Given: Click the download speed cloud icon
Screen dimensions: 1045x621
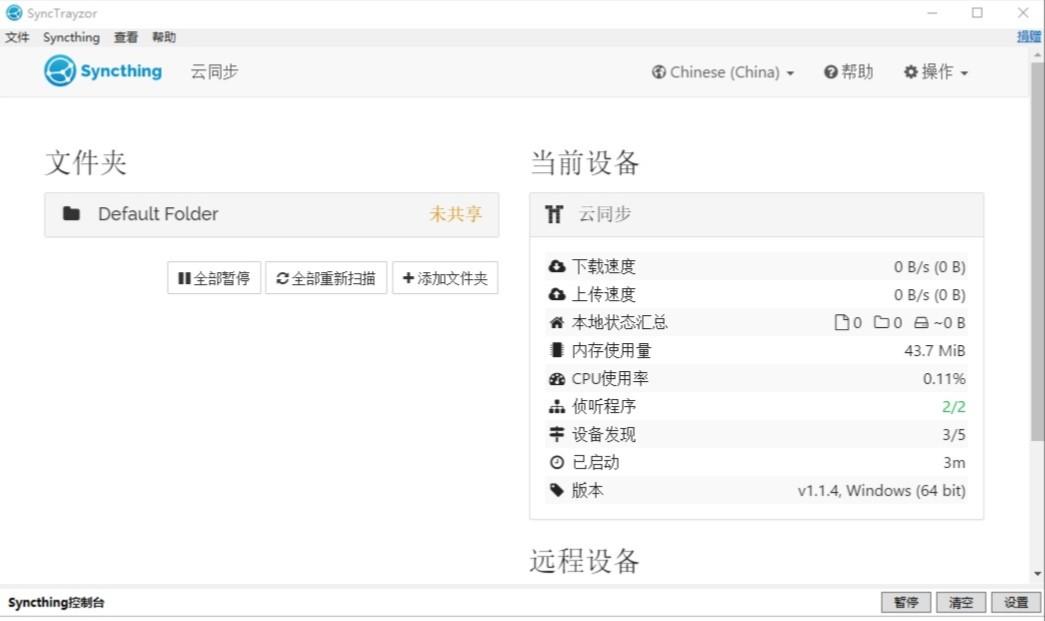Looking at the screenshot, I should (556, 267).
